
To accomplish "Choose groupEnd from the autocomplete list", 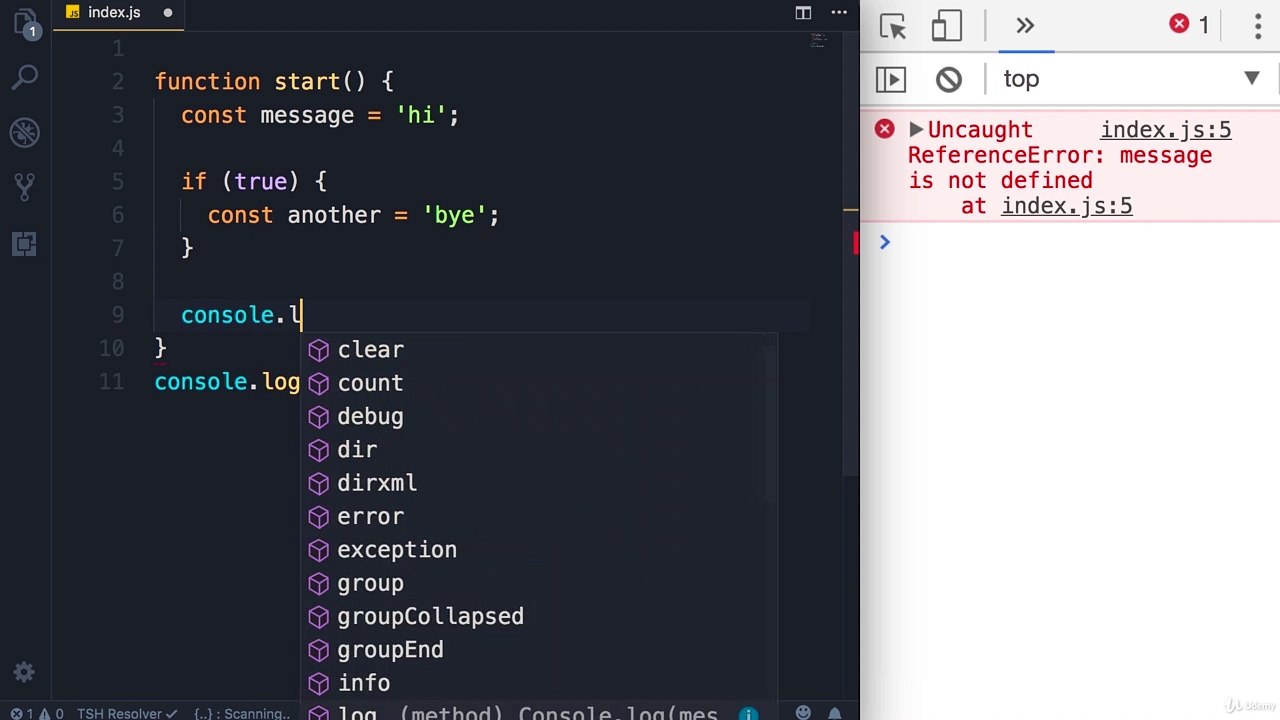I will 539,650.
